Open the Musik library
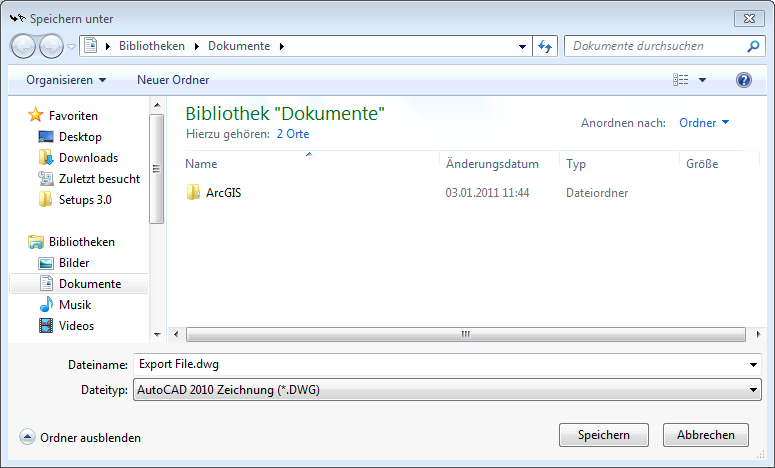The image size is (775, 468). click(x=75, y=305)
